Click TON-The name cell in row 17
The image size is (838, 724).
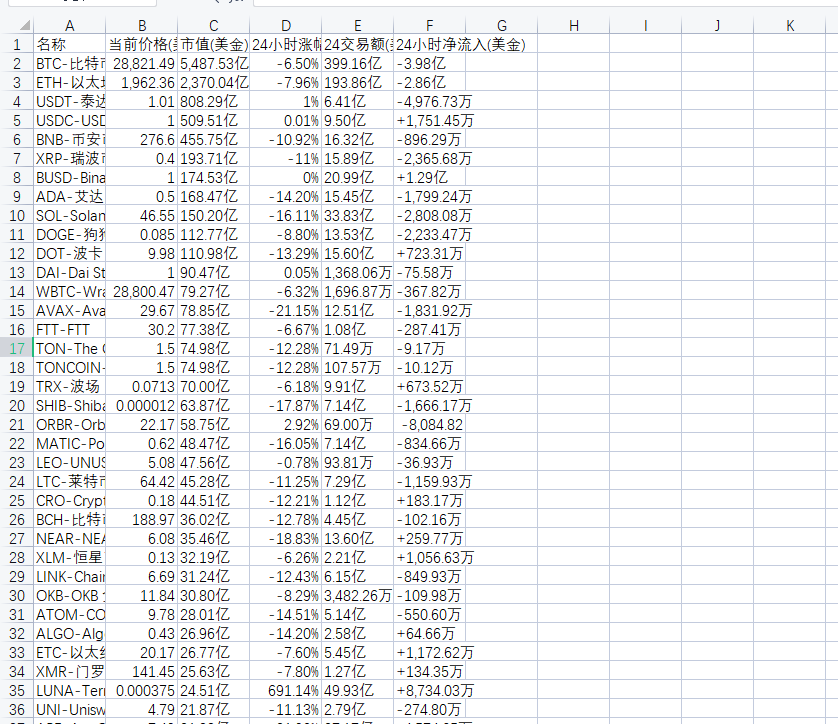(x=69, y=349)
